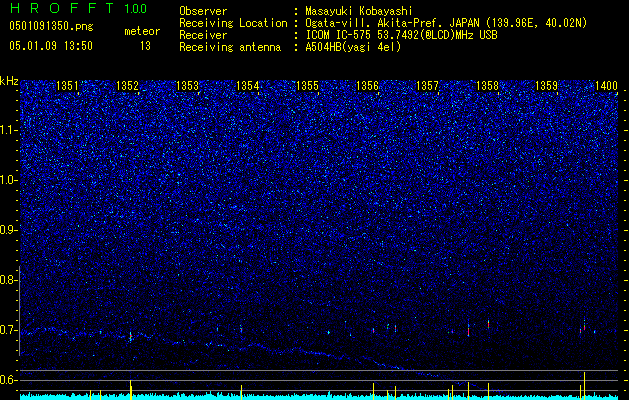Click the kHz frequency axis unit label
Image resolution: width=629 pixels, height=400 pixels.
[x=9, y=81]
